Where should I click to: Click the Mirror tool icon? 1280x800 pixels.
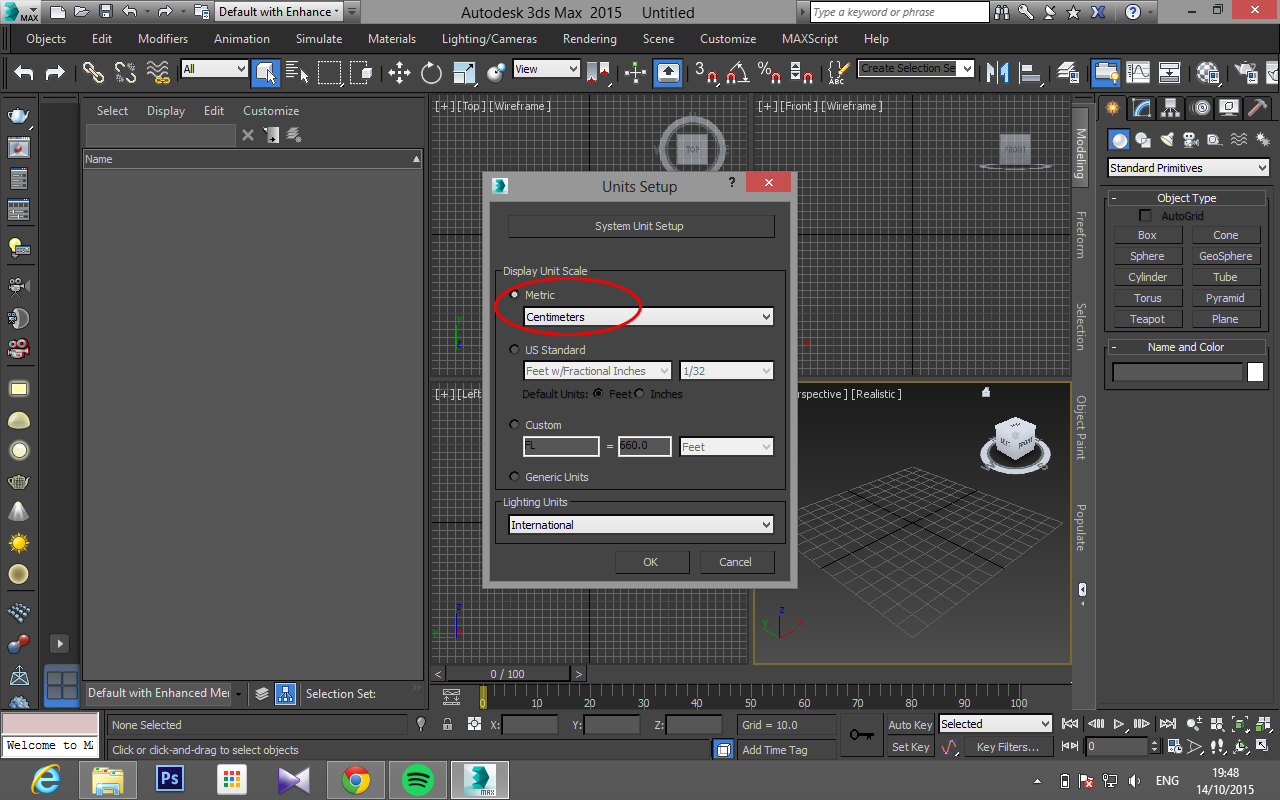coord(997,72)
